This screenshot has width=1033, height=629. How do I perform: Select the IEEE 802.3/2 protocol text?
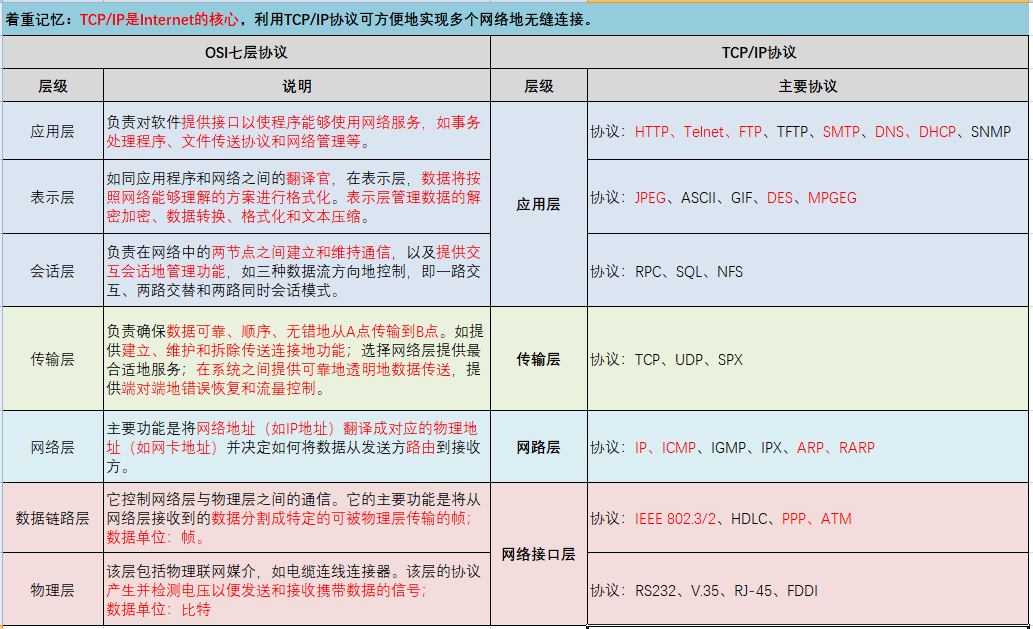[x=676, y=518]
